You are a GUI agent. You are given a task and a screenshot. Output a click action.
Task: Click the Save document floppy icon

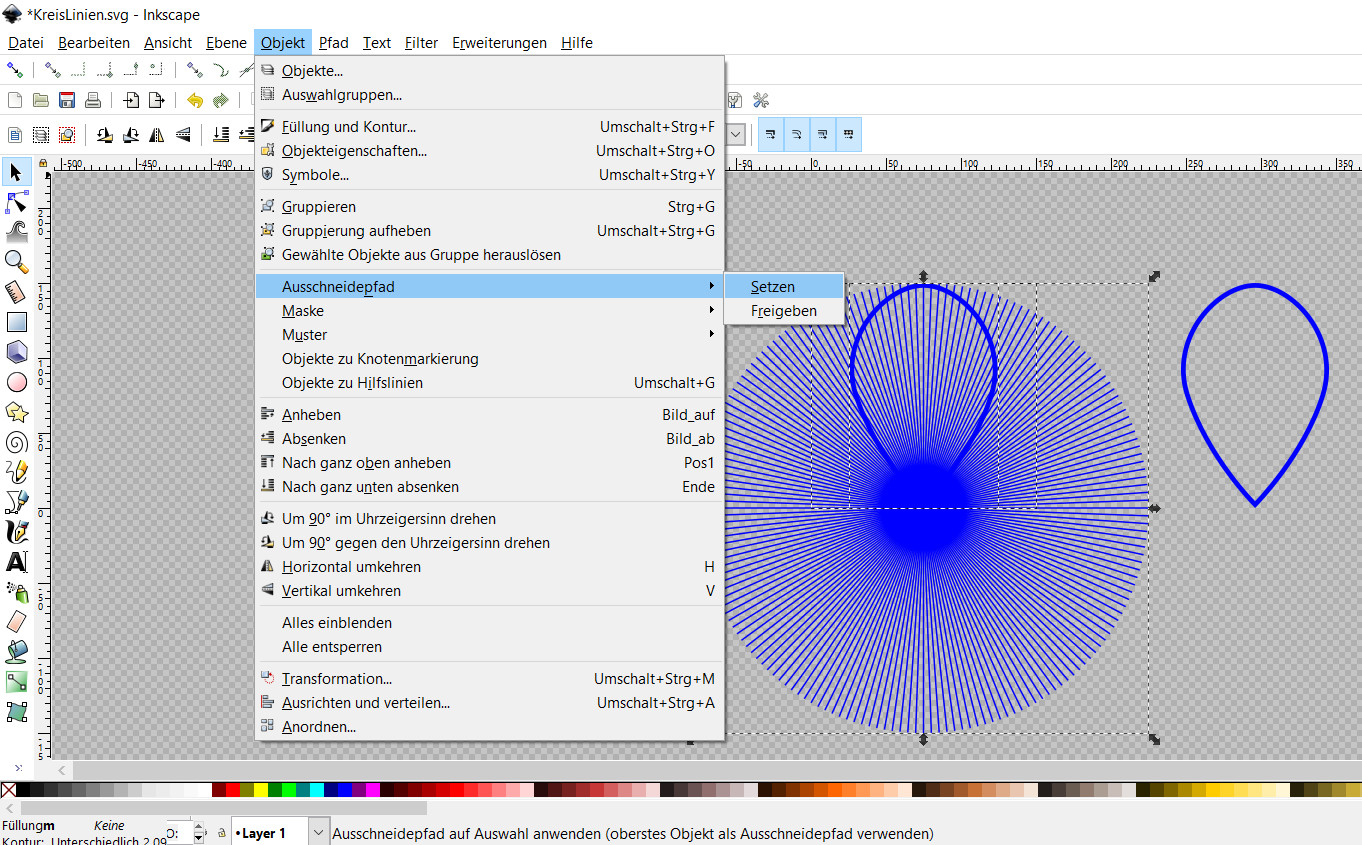(x=67, y=100)
